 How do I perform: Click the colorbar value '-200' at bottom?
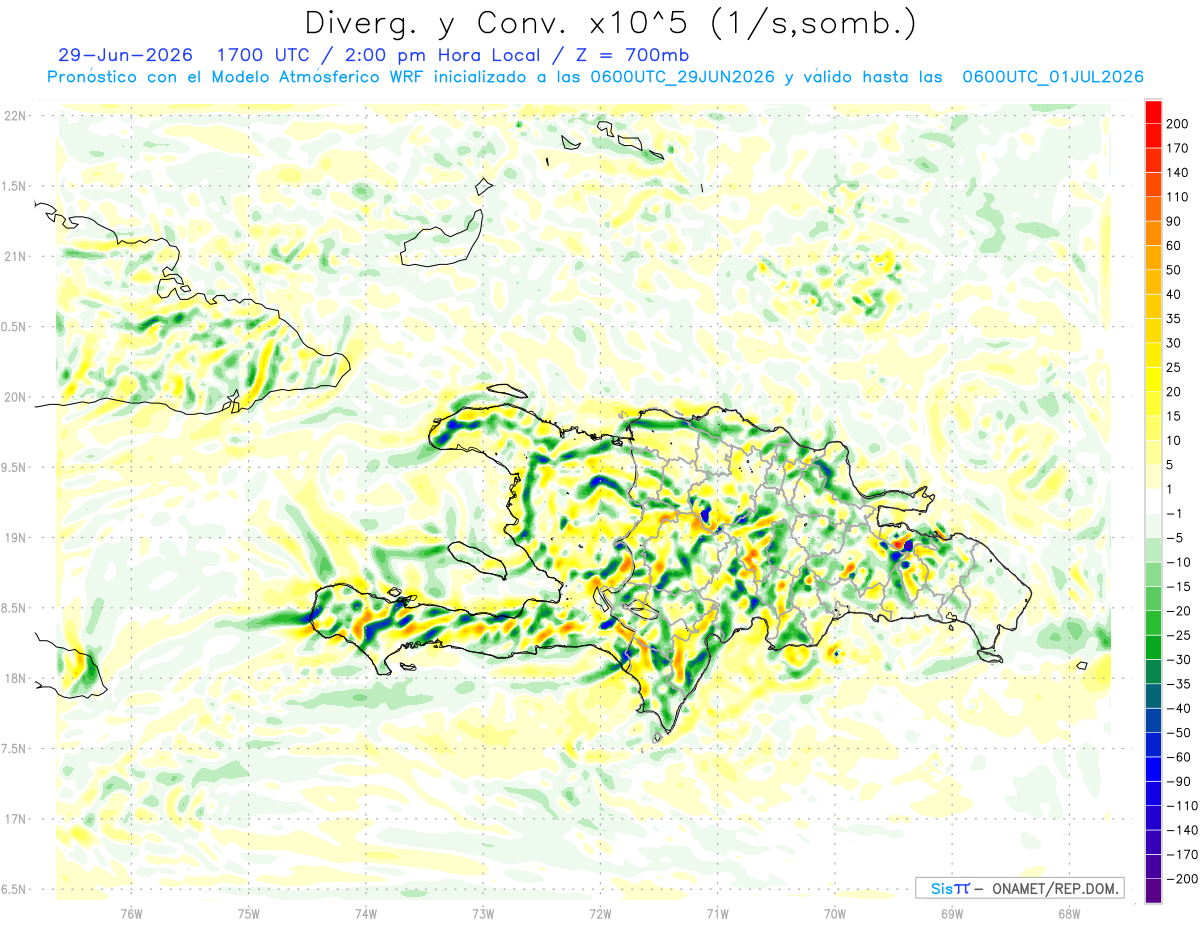1183,880
